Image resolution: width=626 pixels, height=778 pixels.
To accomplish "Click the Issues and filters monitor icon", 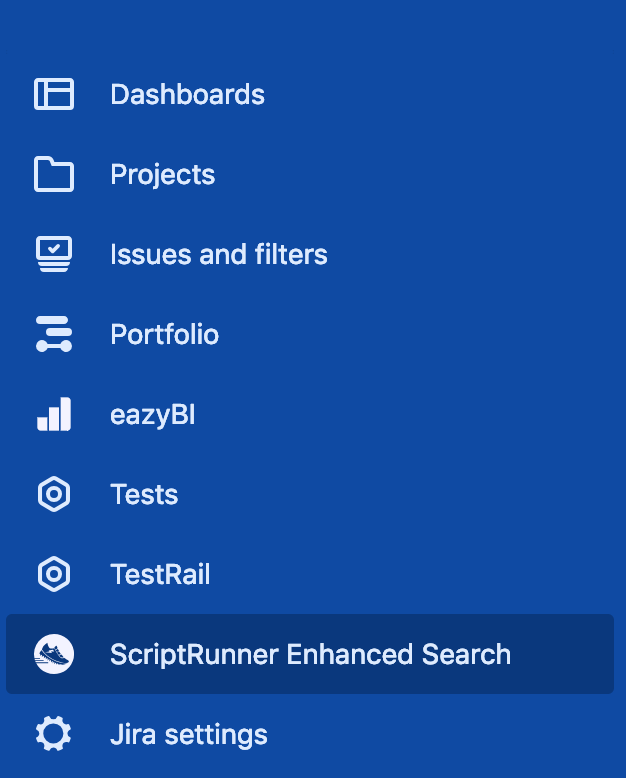I will [54, 254].
